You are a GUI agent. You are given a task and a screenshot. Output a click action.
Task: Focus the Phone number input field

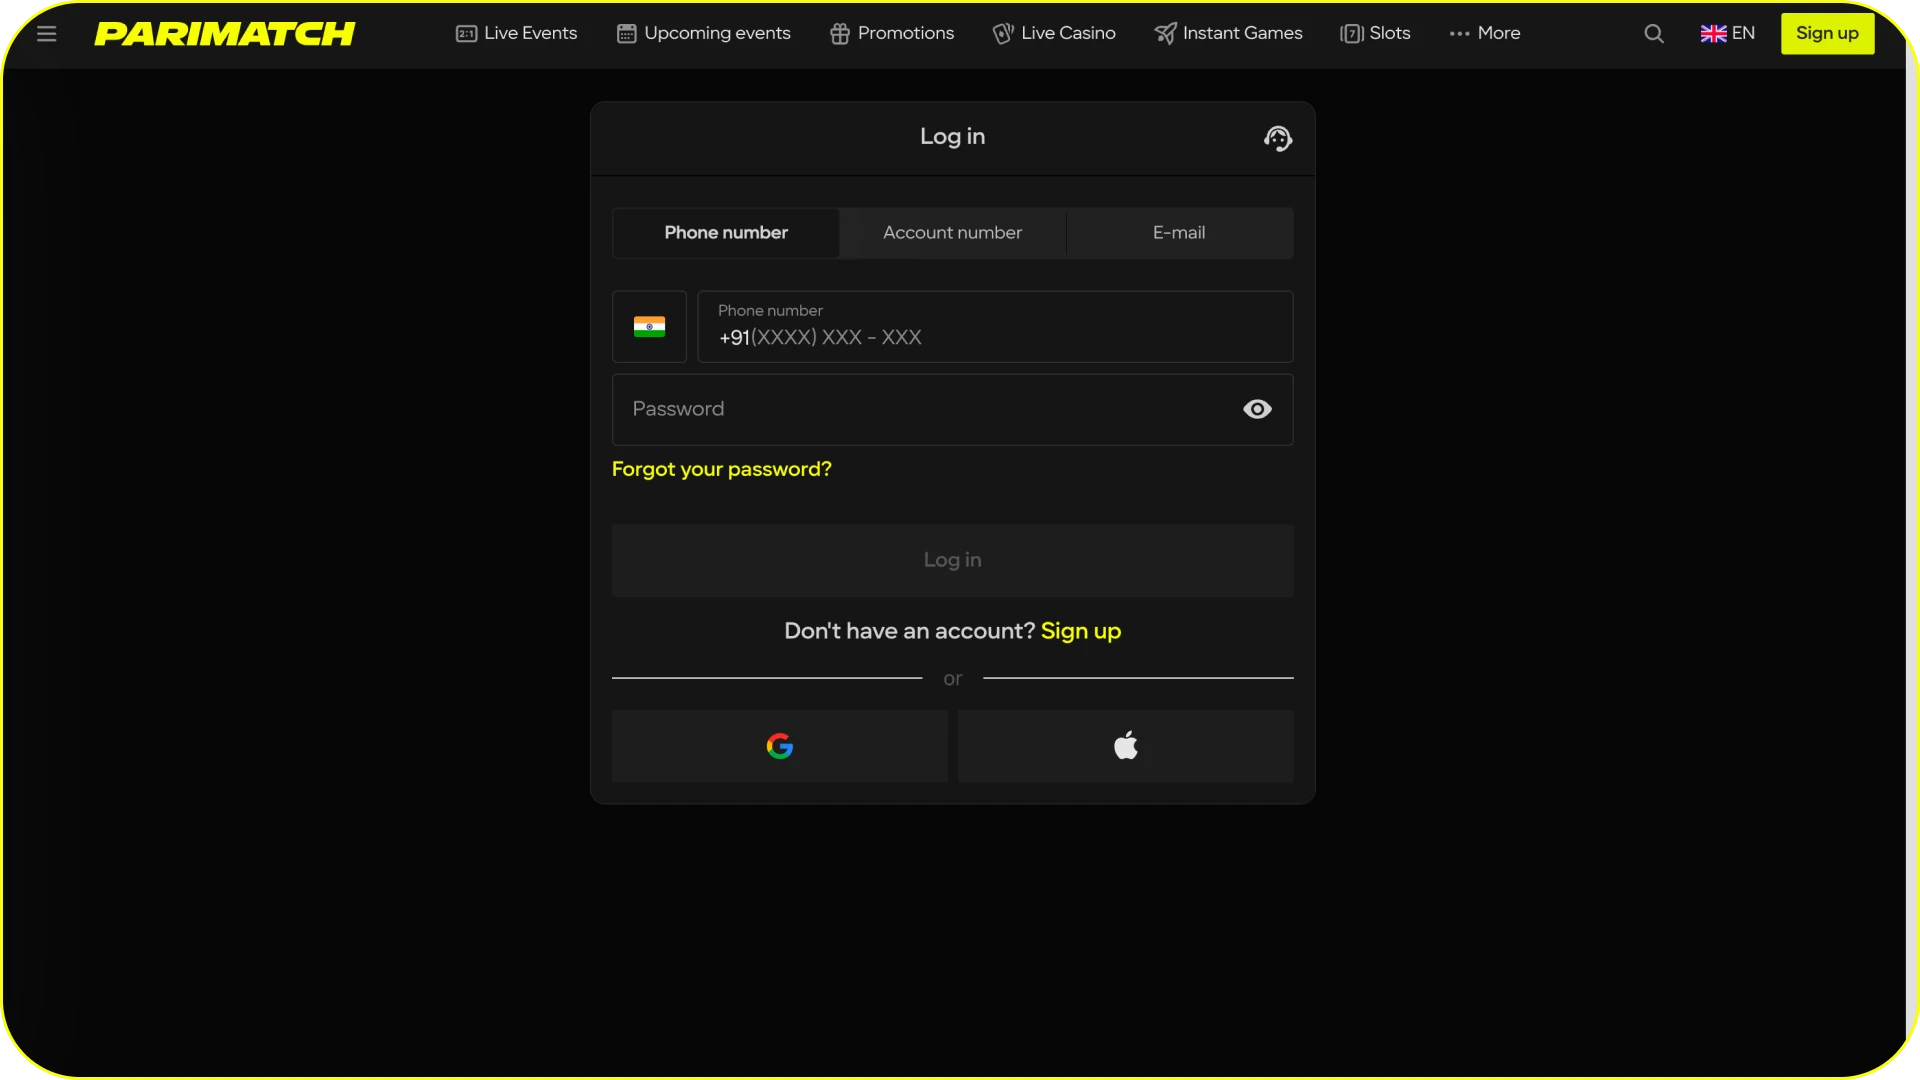point(995,327)
